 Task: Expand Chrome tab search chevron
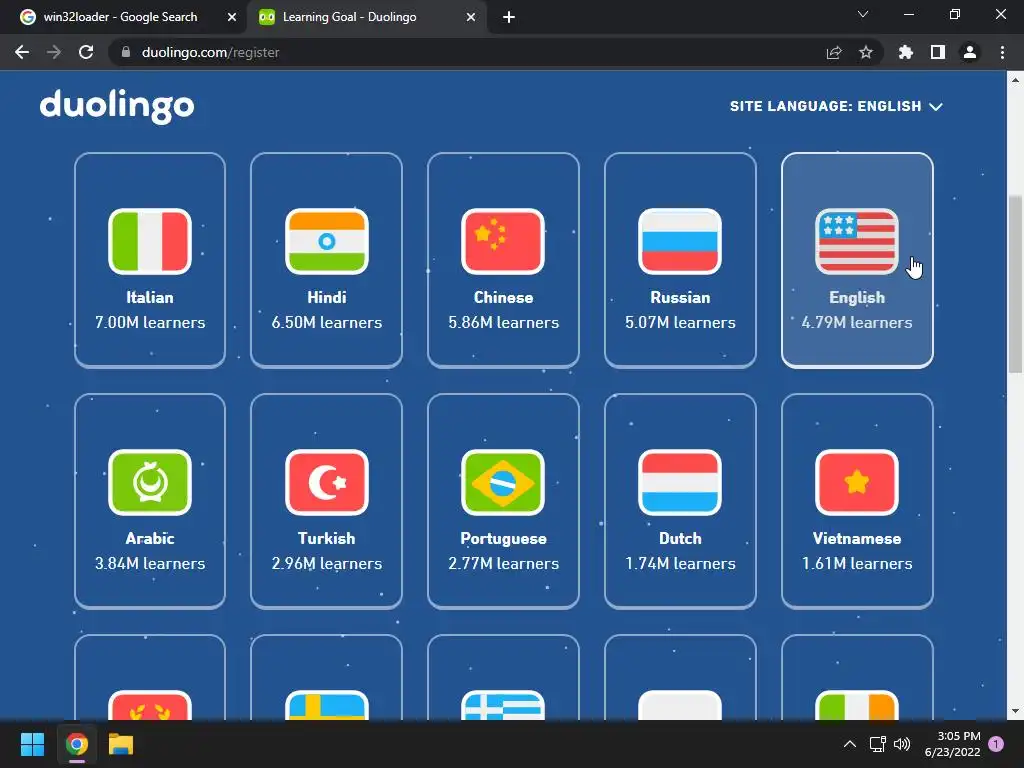click(x=863, y=14)
